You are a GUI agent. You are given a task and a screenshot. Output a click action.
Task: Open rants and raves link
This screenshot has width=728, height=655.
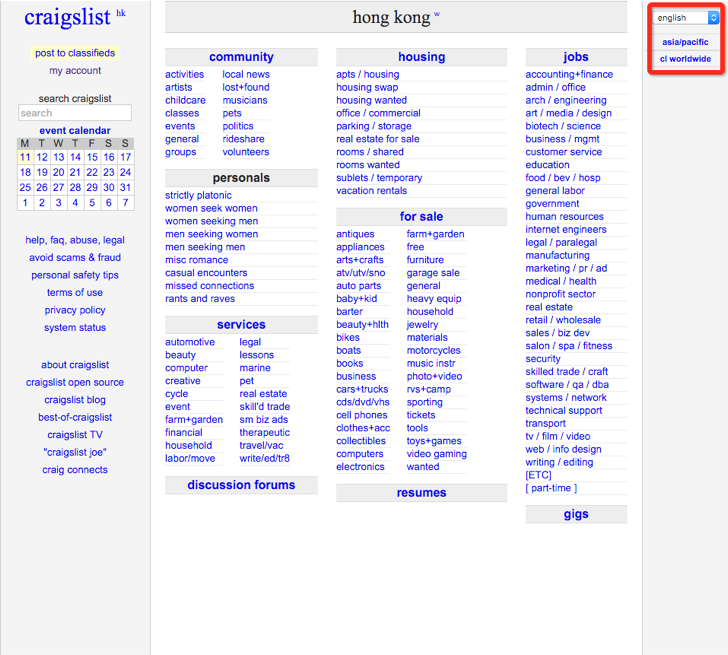(x=200, y=299)
